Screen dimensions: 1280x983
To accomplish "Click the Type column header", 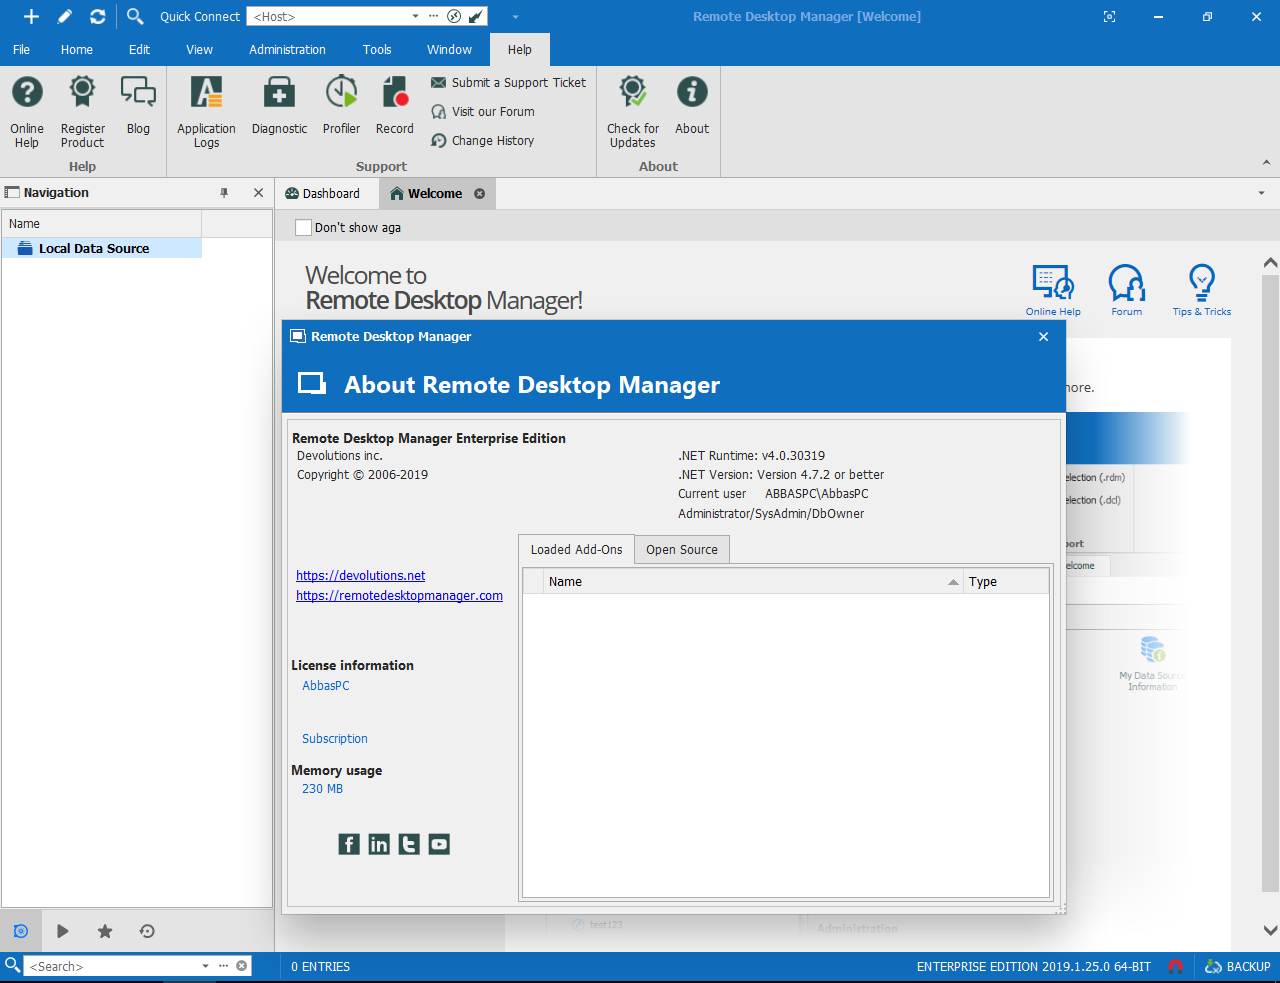I will pyautogui.click(x=1006, y=582).
